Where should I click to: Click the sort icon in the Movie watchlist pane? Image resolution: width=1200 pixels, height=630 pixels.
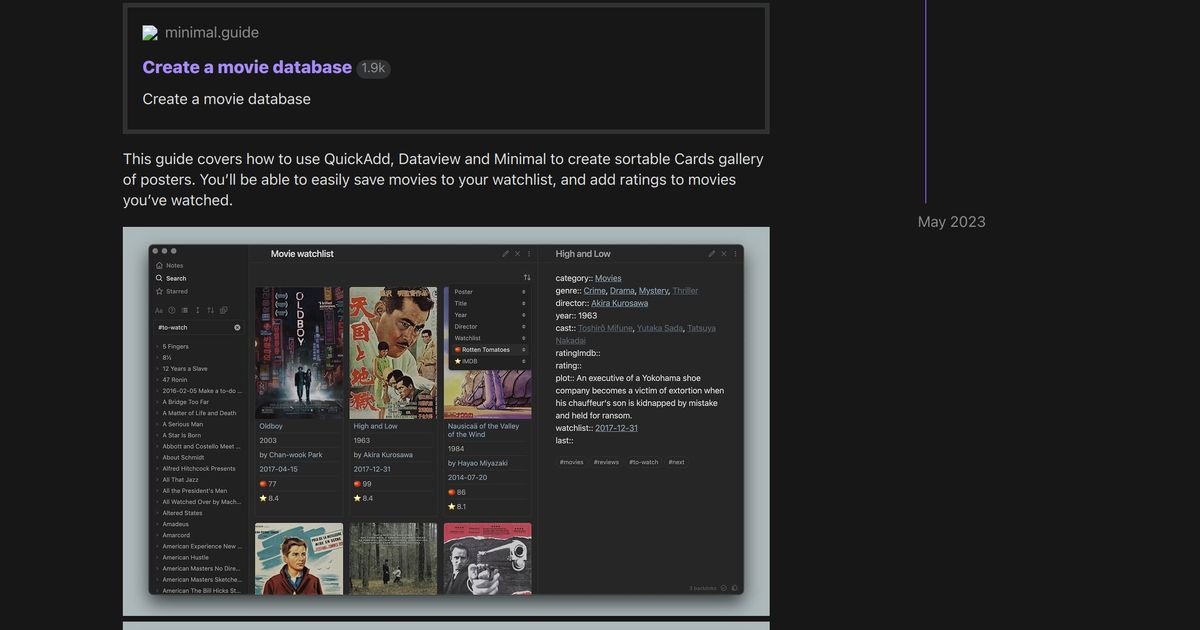(527, 276)
